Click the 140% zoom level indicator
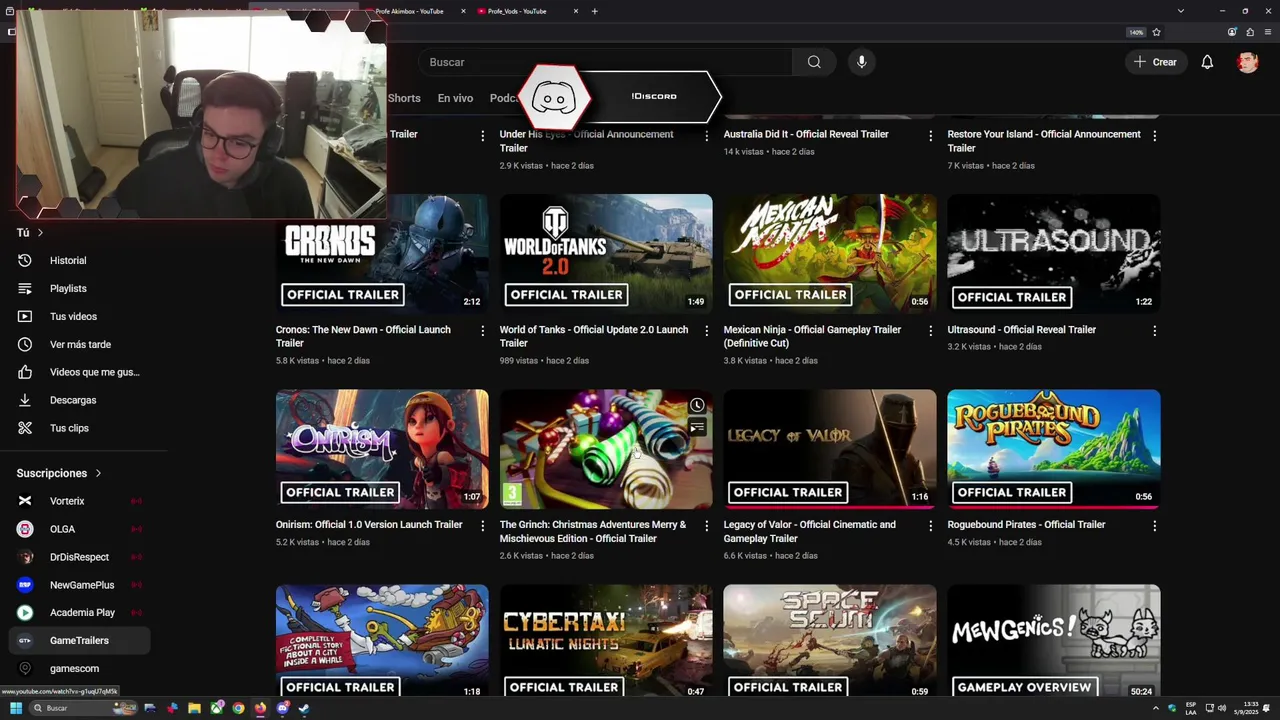Viewport: 1280px width, 720px height. coord(1136,32)
